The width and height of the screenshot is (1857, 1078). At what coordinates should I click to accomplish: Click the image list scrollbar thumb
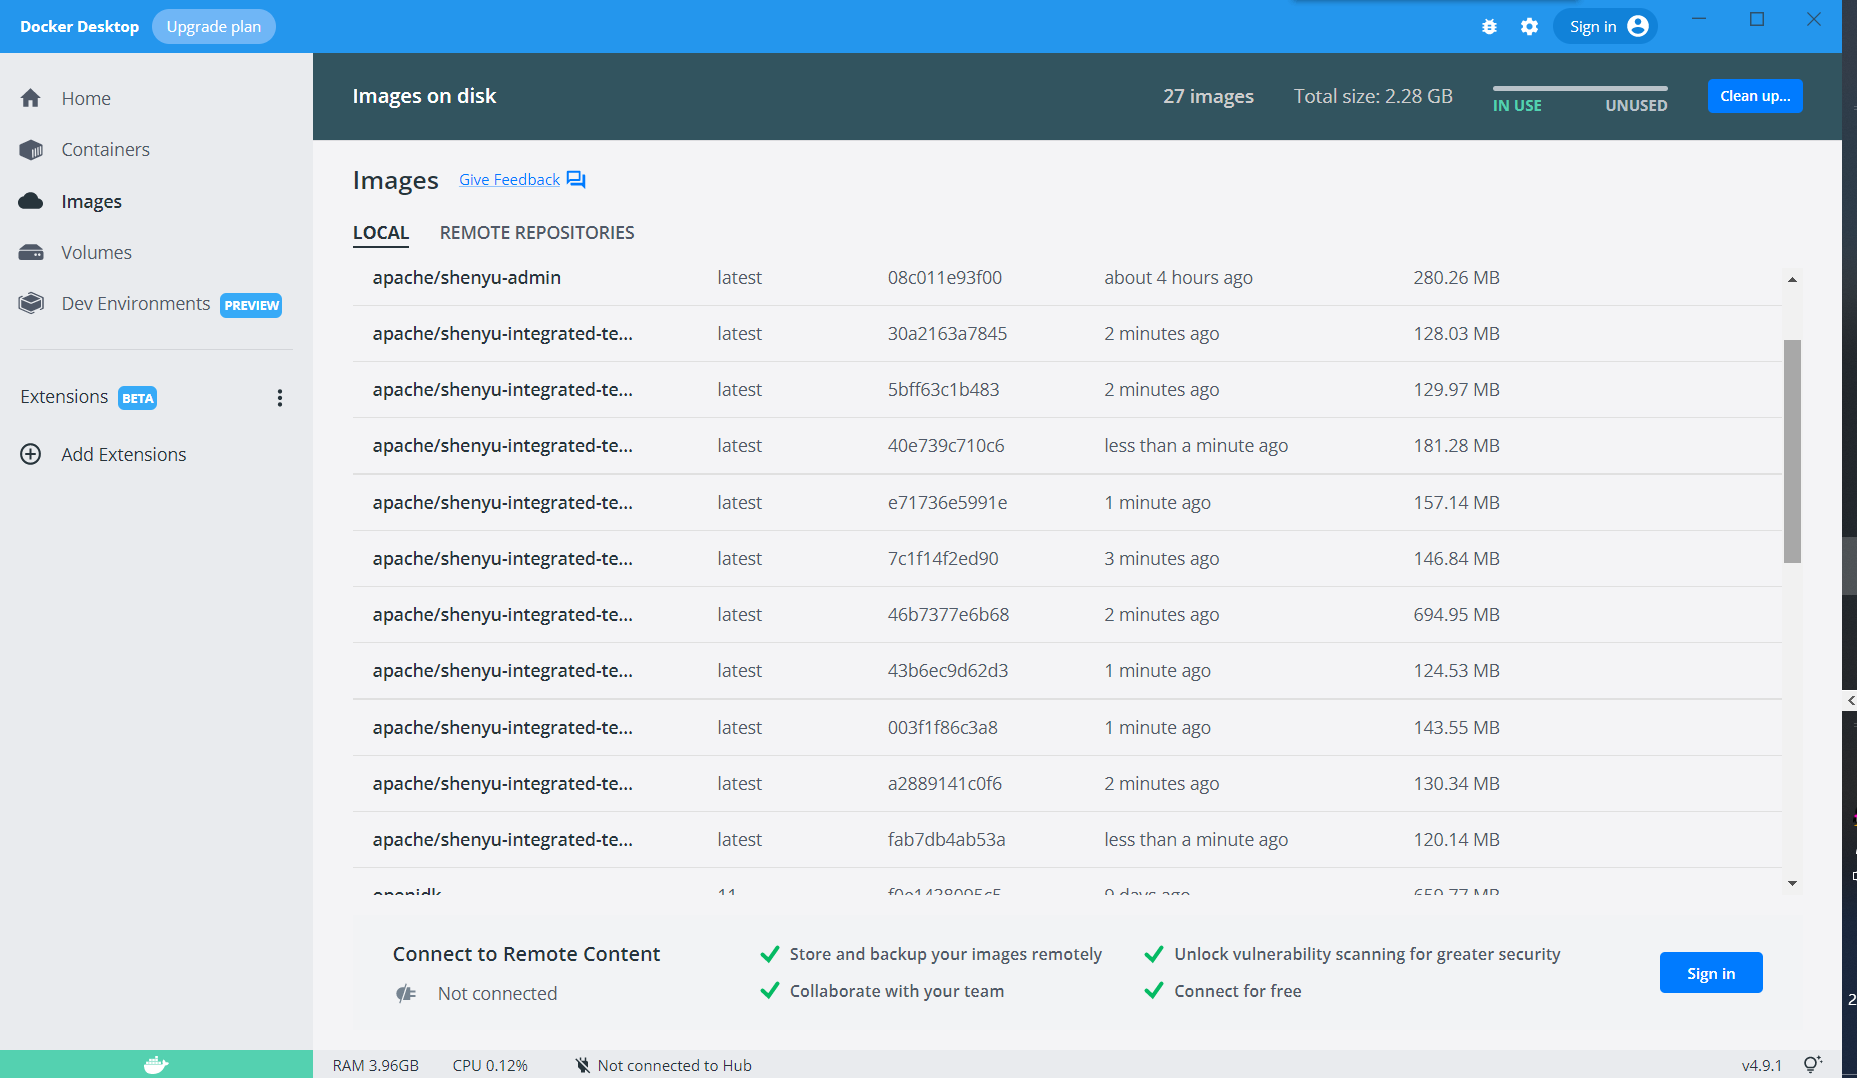coord(1792,451)
